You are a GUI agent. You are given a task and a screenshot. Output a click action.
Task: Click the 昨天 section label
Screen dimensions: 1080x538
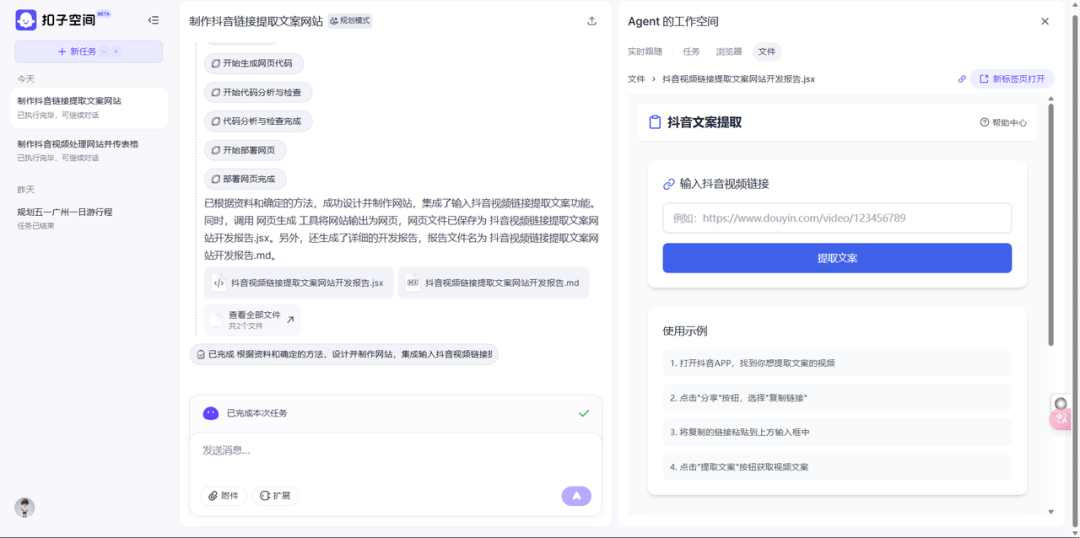click(x=26, y=189)
